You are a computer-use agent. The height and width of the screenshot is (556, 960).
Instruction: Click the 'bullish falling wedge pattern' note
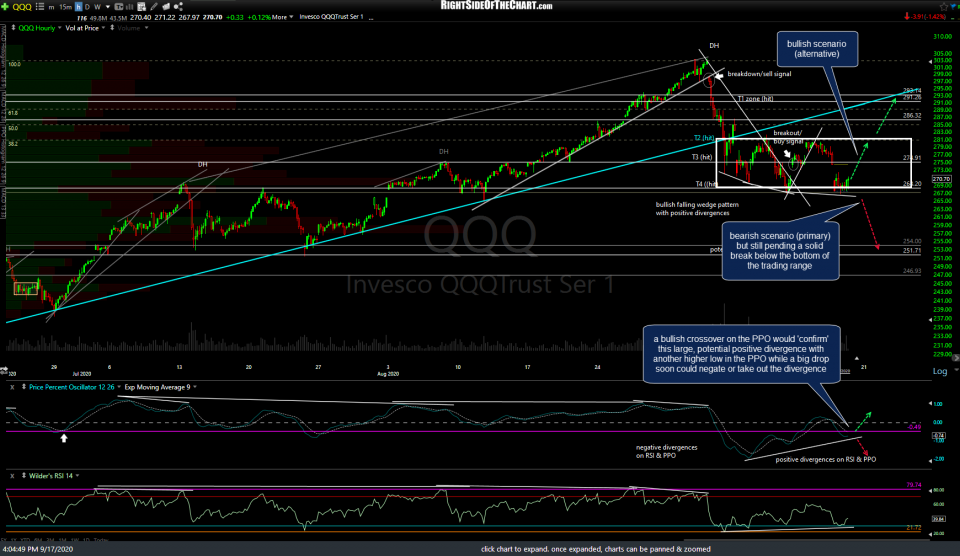click(x=697, y=209)
